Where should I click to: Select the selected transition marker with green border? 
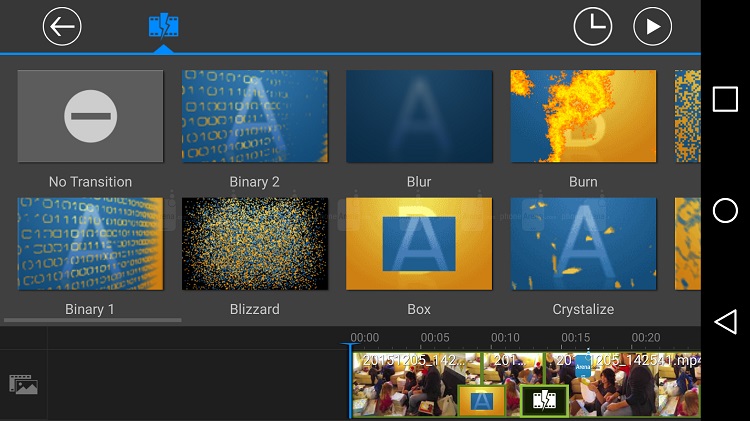click(x=544, y=401)
